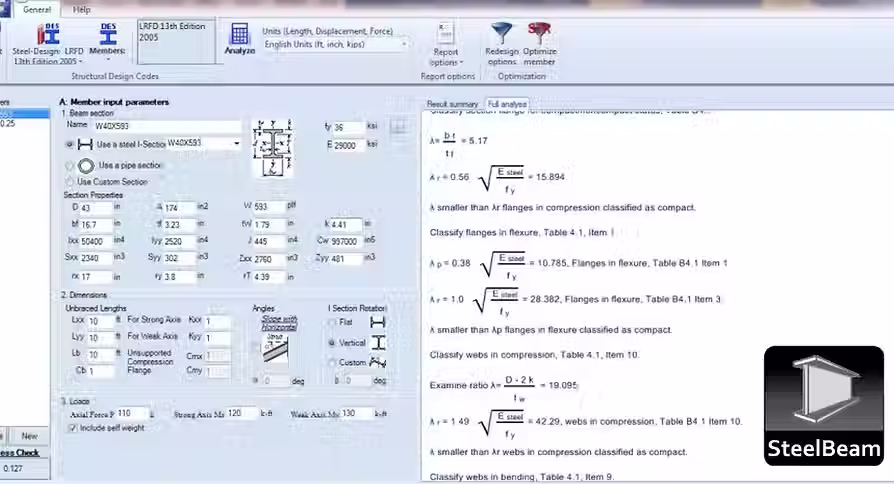This screenshot has height=484, width=894.
Task: Click the Sxx field showing 2340
Action: click(x=96, y=258)
